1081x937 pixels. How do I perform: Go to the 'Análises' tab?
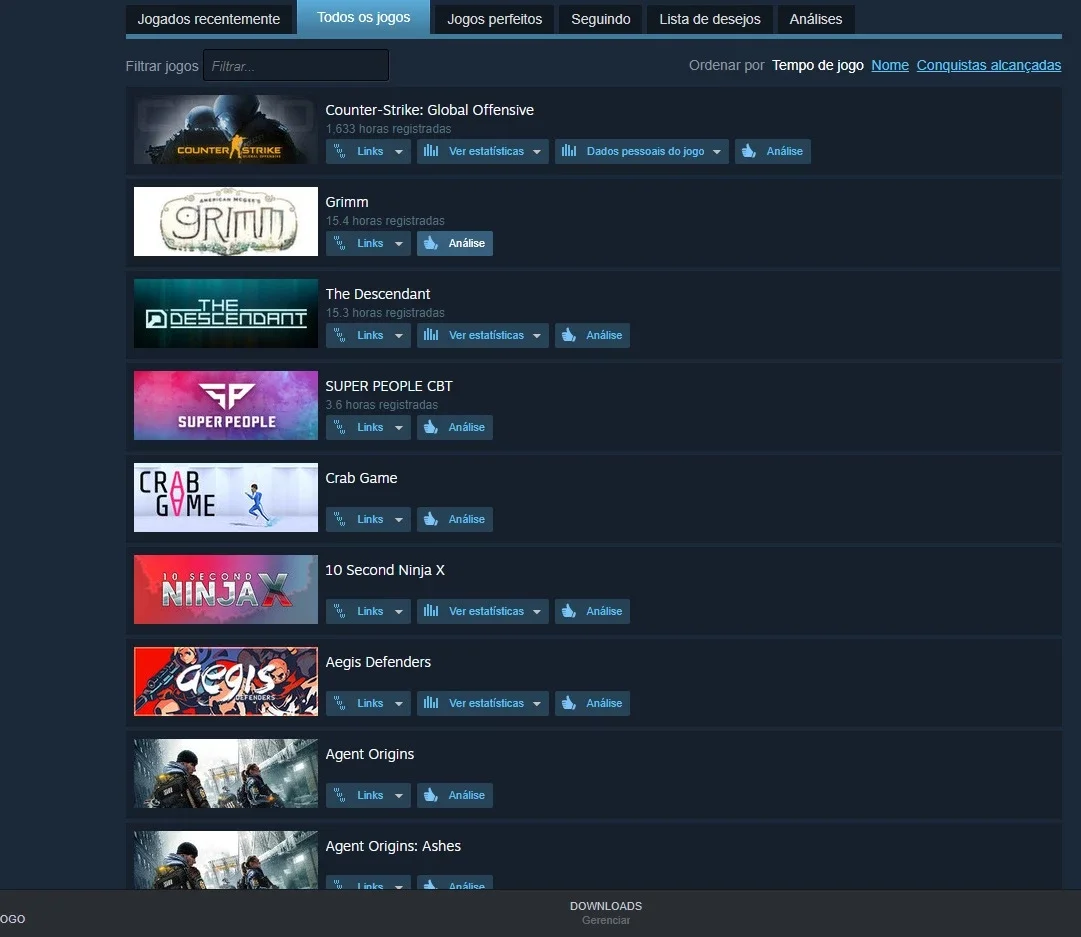[x=816, y=19]
